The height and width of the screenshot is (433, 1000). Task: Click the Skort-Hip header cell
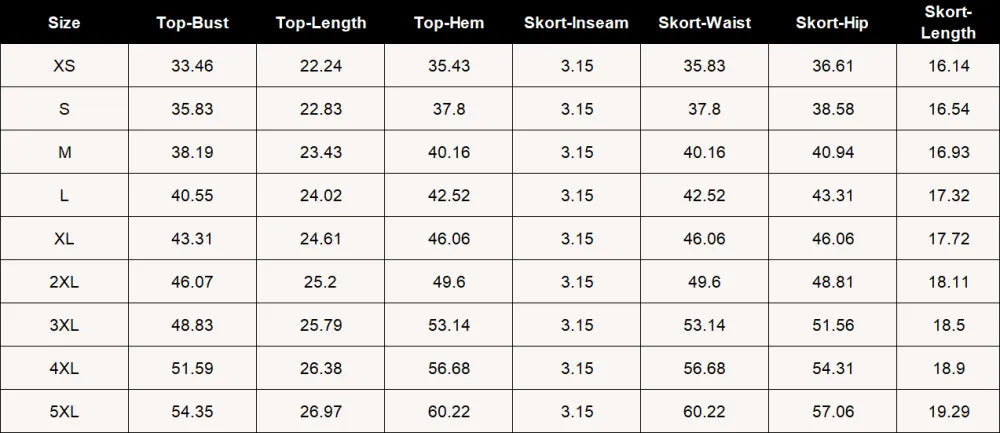(832, 22)
